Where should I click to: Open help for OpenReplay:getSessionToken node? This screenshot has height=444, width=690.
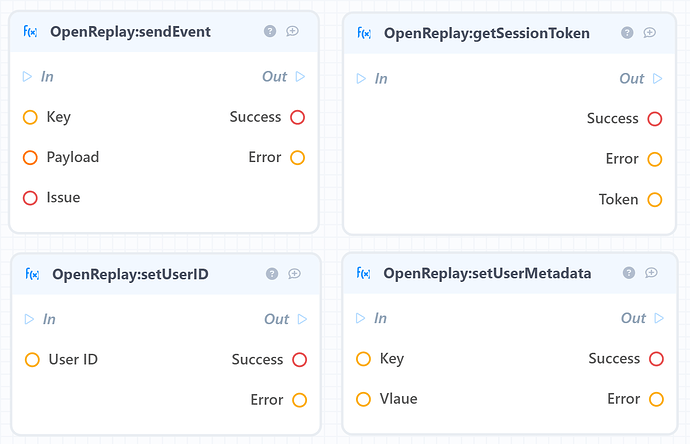(x=627, y=33)
